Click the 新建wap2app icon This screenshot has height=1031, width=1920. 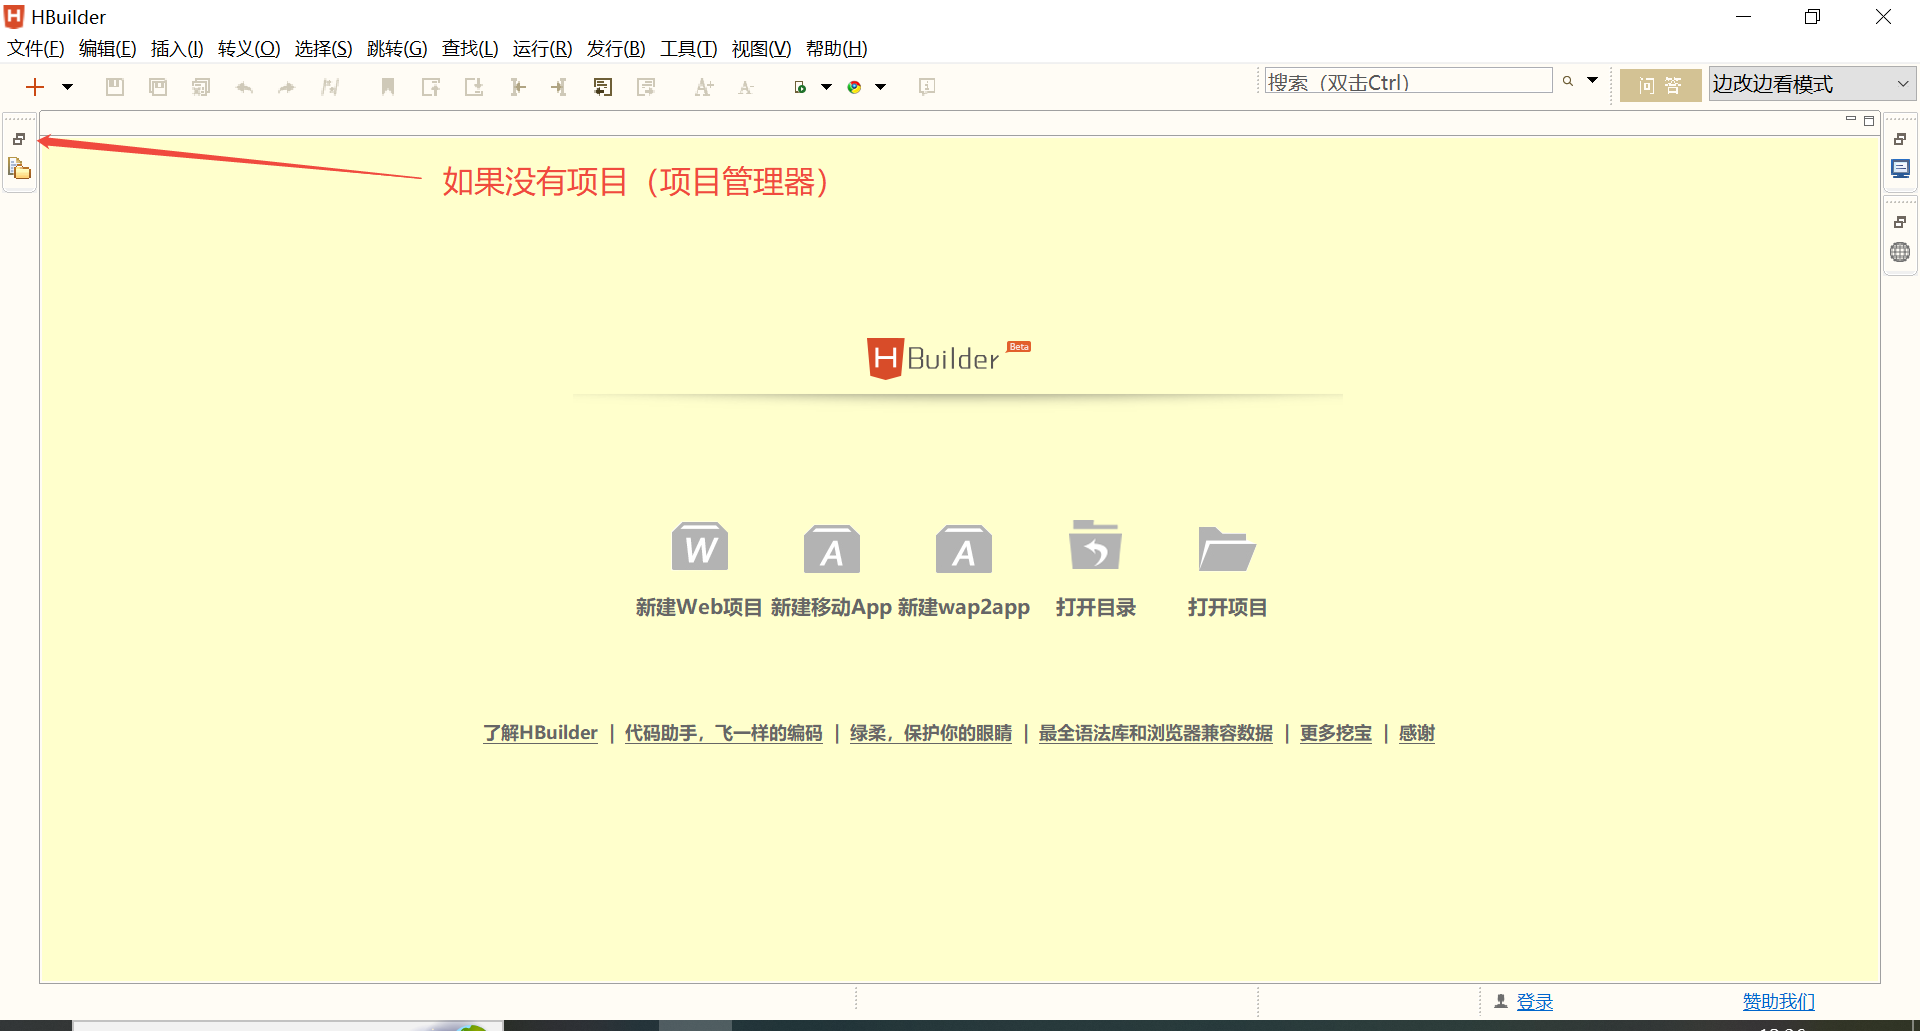(964, 548)
